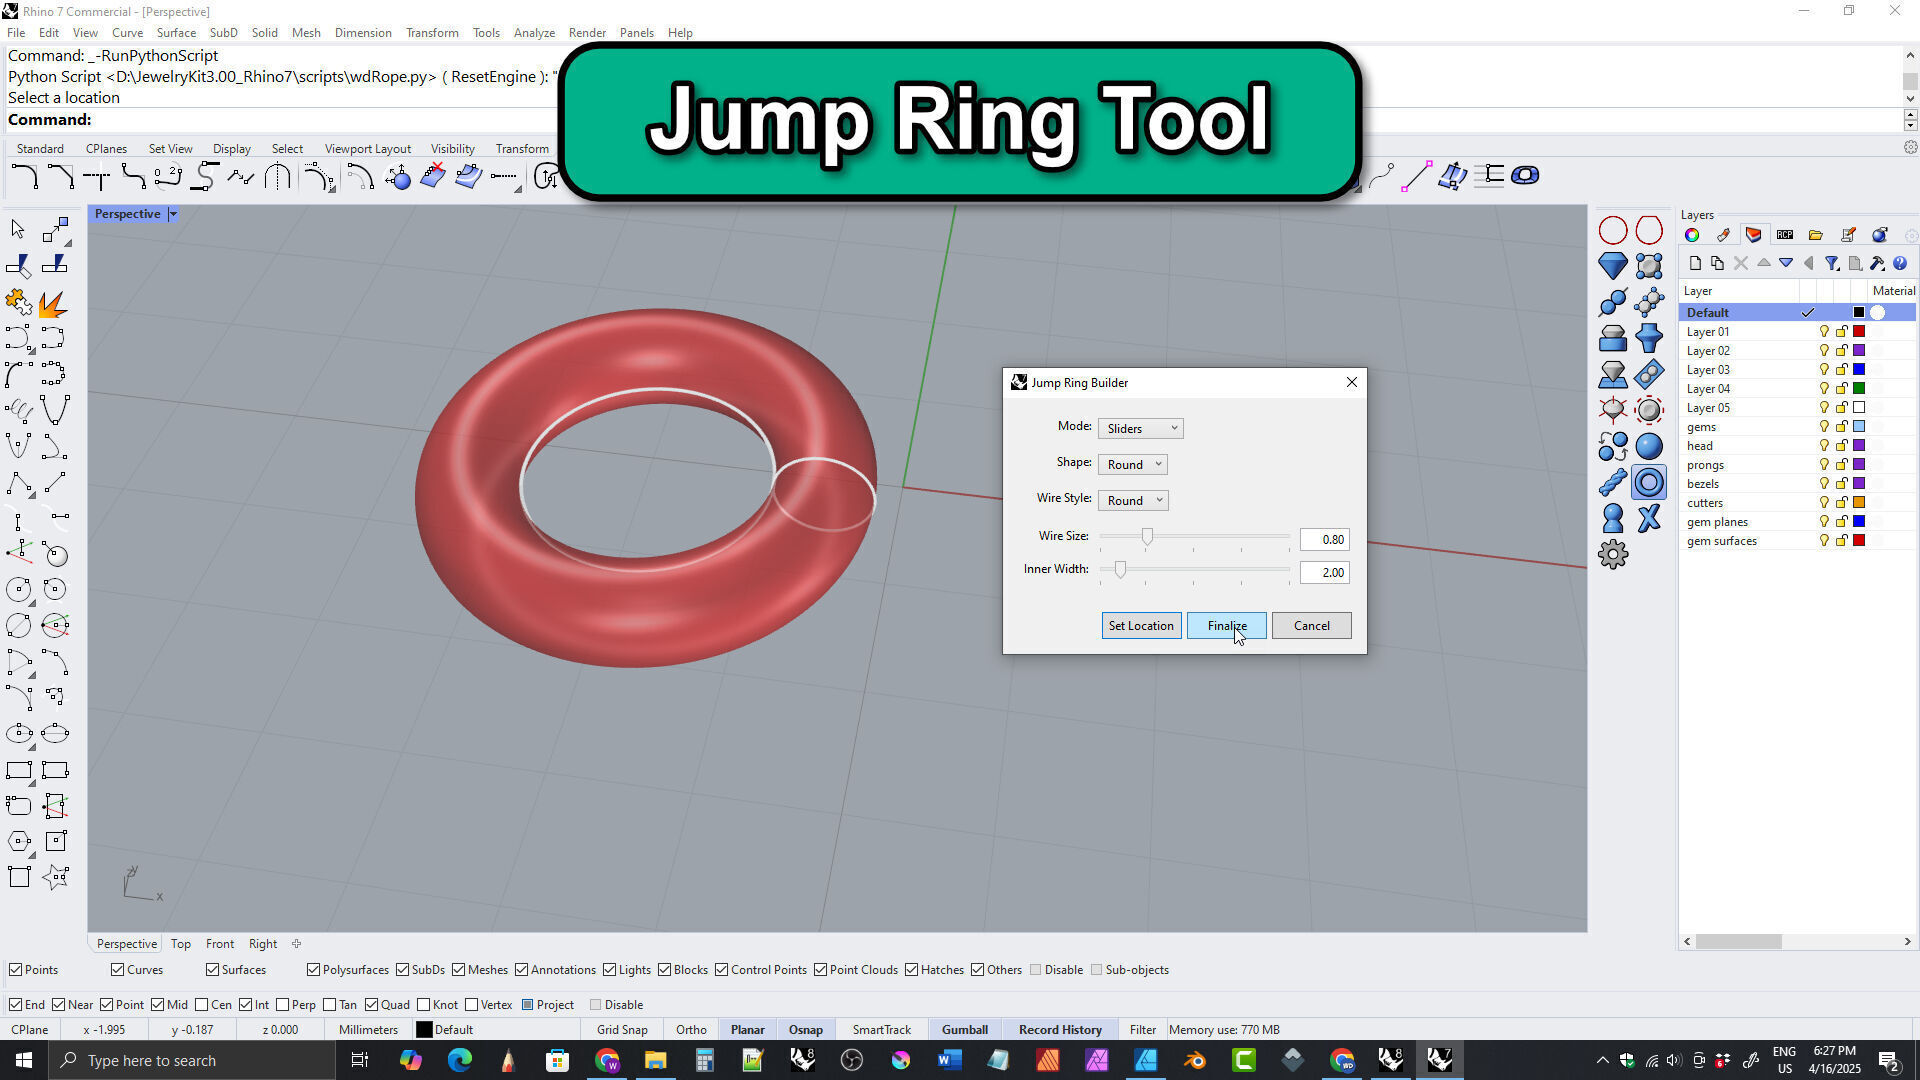Uncheck the Curves selection filter checkbox
This screenshot has width=1920, height=1080.
(118, 970)
